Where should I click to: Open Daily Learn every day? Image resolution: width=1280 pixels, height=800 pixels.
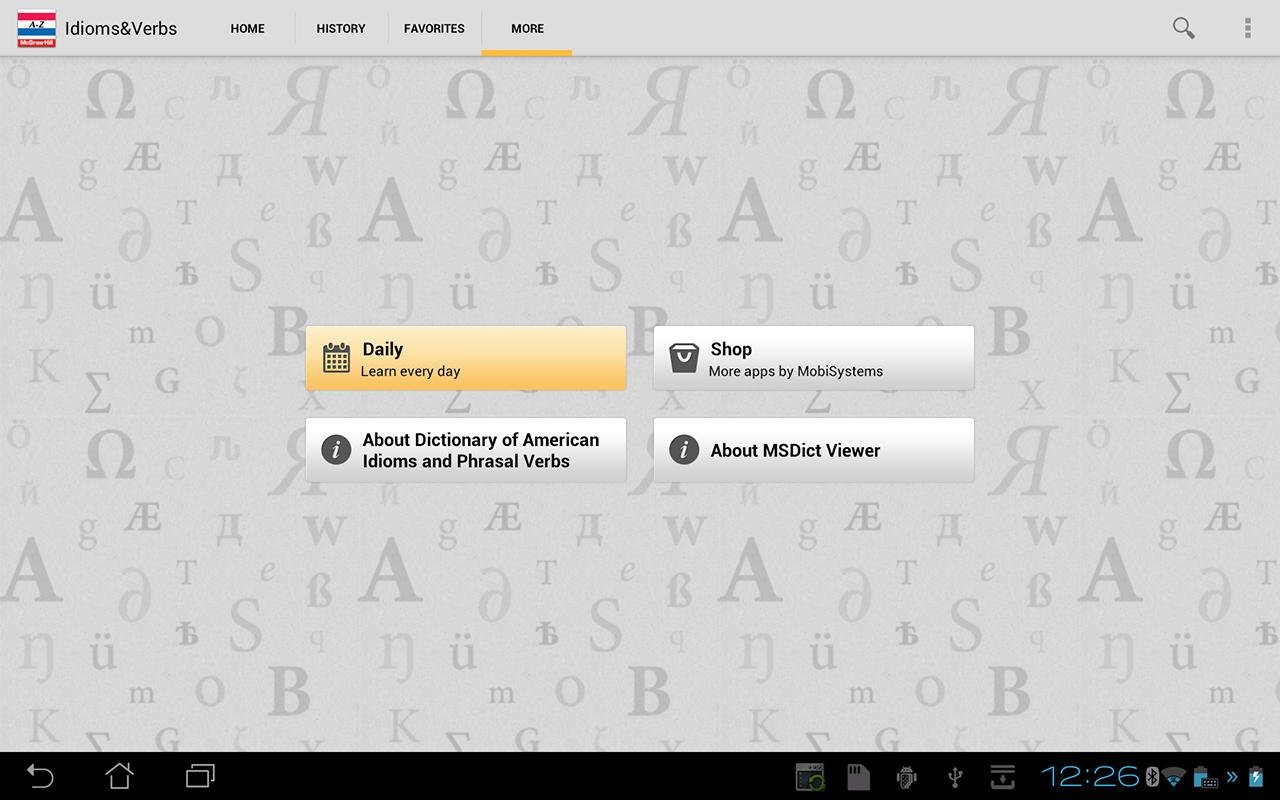[x=466, y=358]
